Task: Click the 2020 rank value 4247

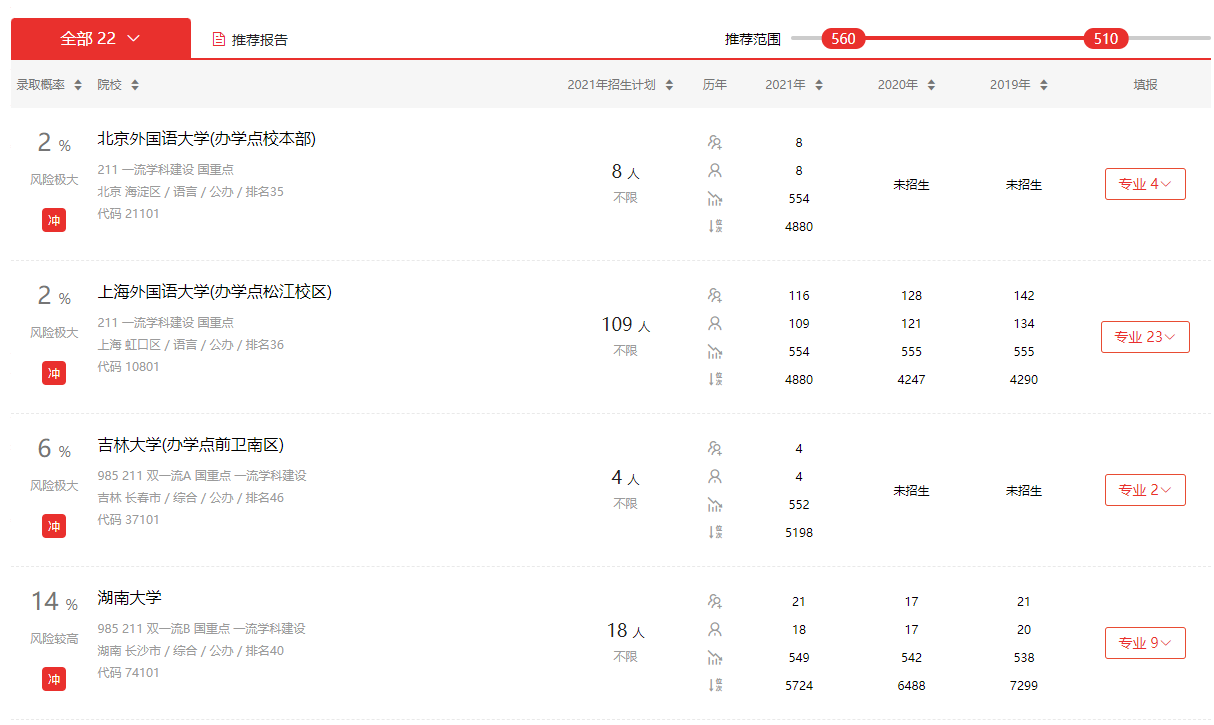Action: tap(911, 380)
